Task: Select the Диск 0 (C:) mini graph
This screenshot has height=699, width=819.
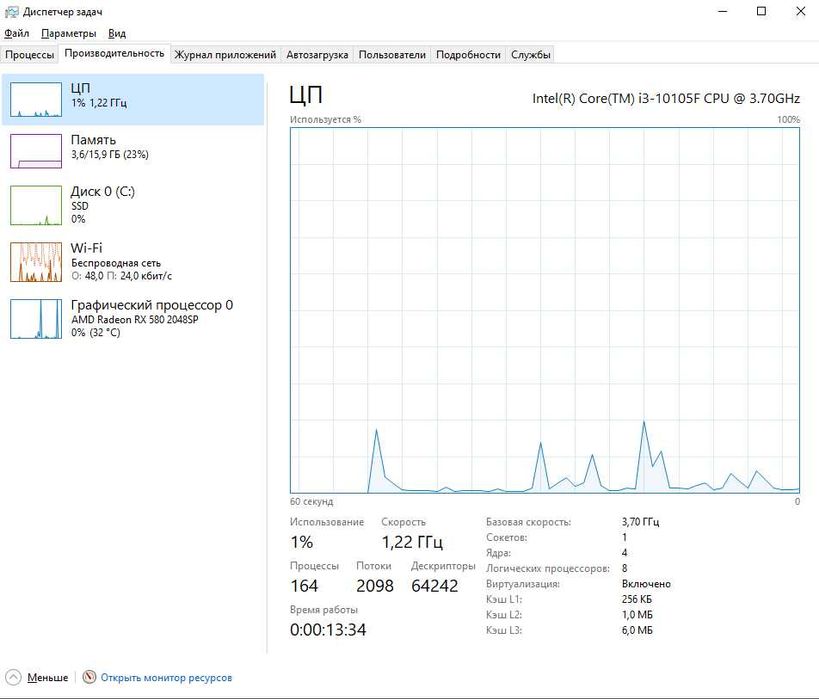Action: click(36, 205)
